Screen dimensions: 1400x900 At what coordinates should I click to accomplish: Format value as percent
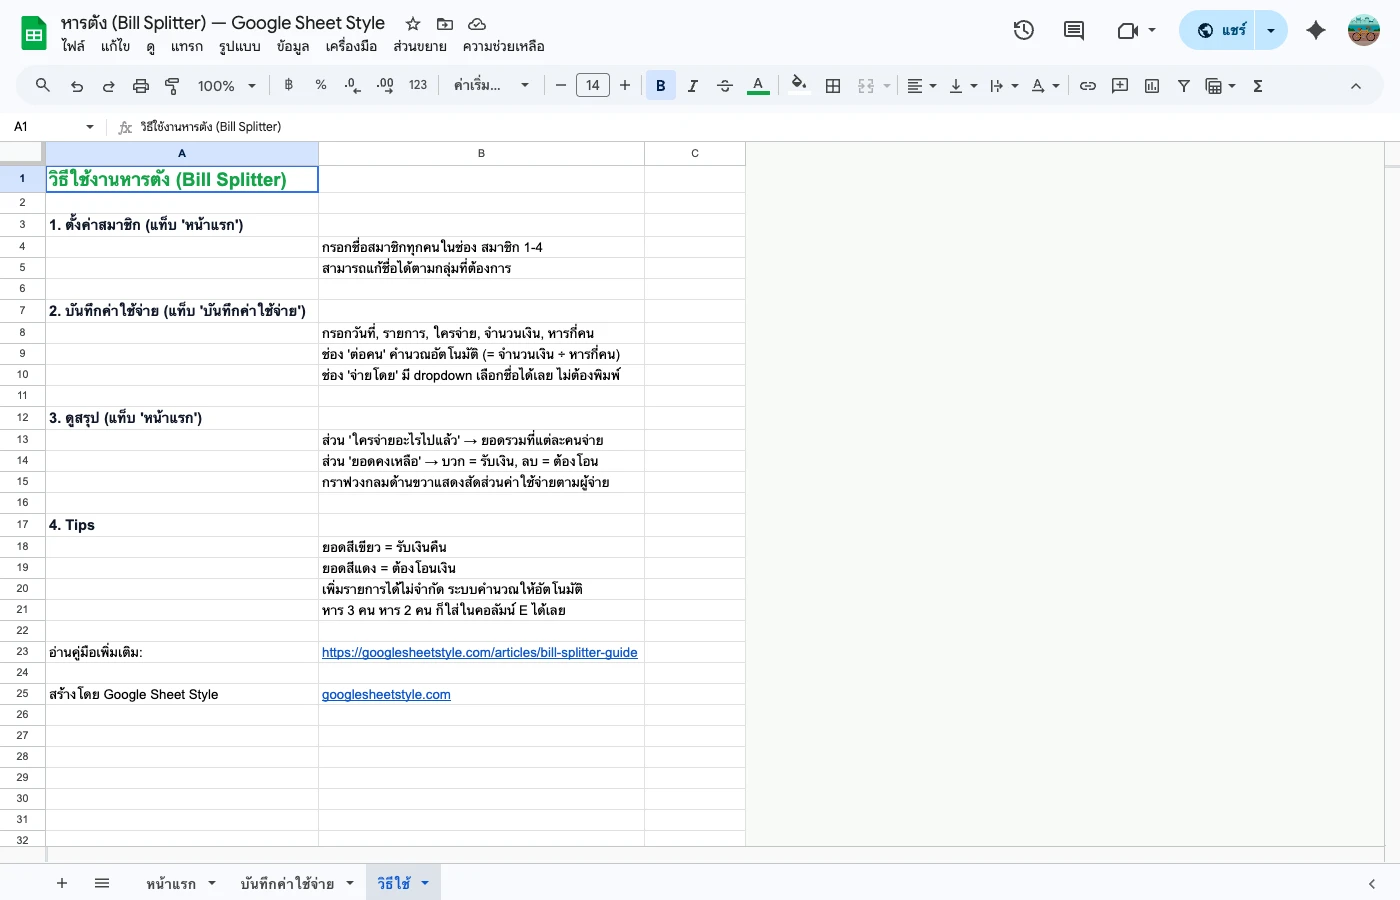[x=321, y=85]
